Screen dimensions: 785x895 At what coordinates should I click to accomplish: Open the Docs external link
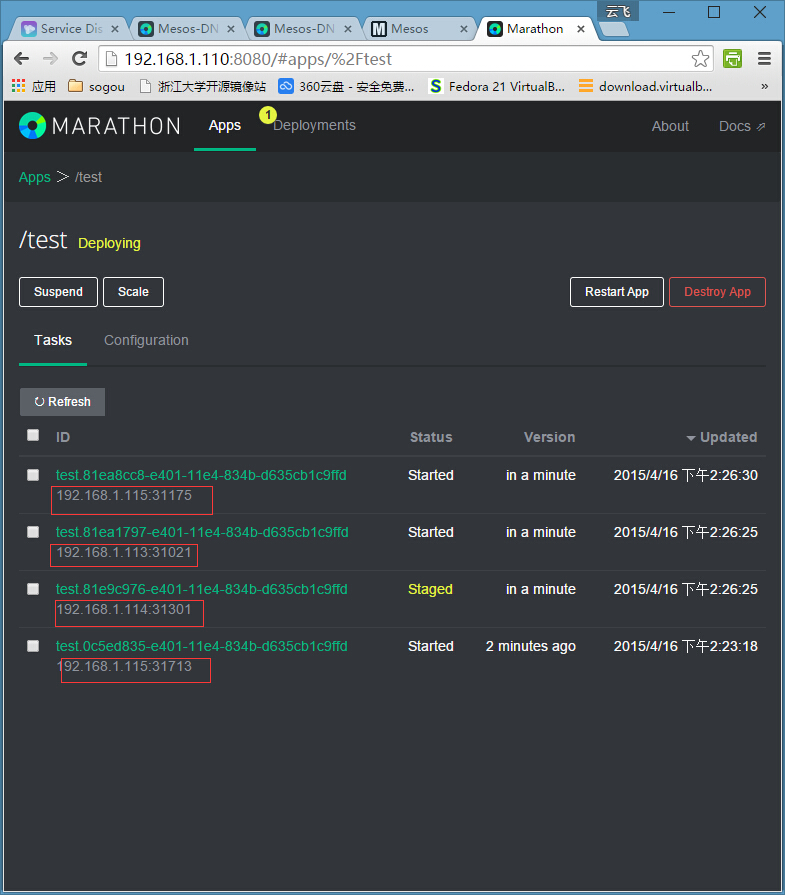coord(742,126)
